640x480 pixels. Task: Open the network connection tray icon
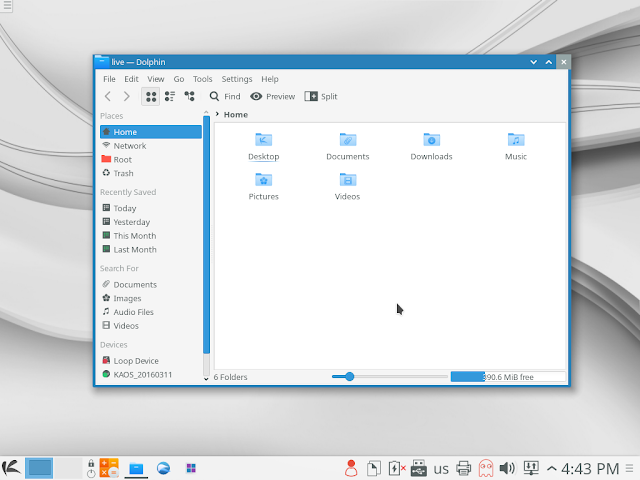click(531, 468)
